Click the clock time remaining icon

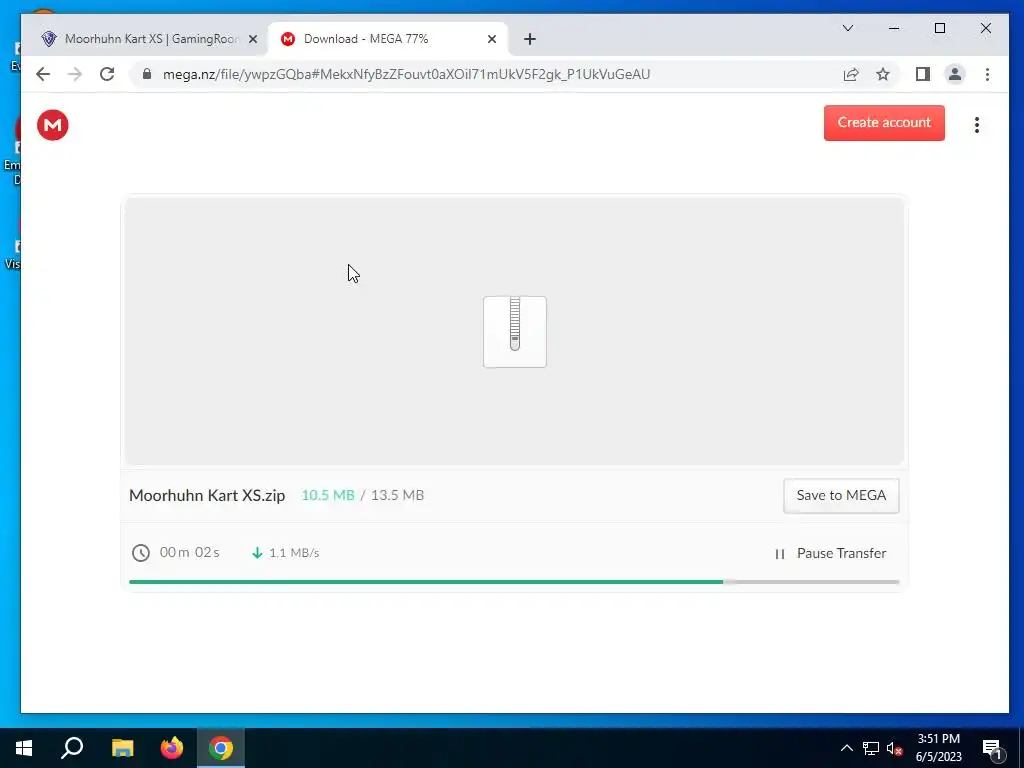coord(140,553)
